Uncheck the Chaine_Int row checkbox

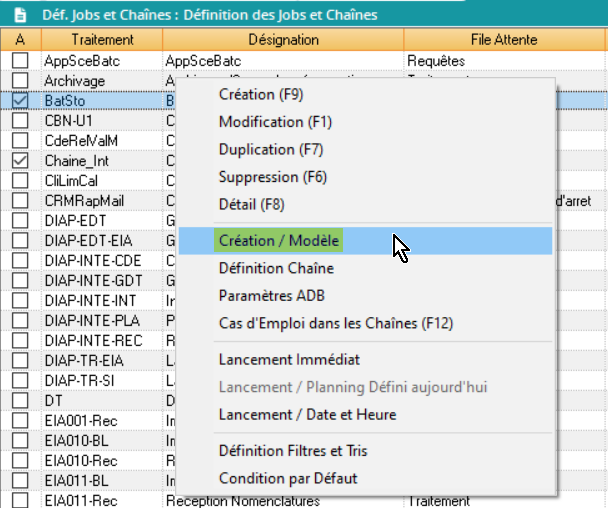click(x=19, y=161)
